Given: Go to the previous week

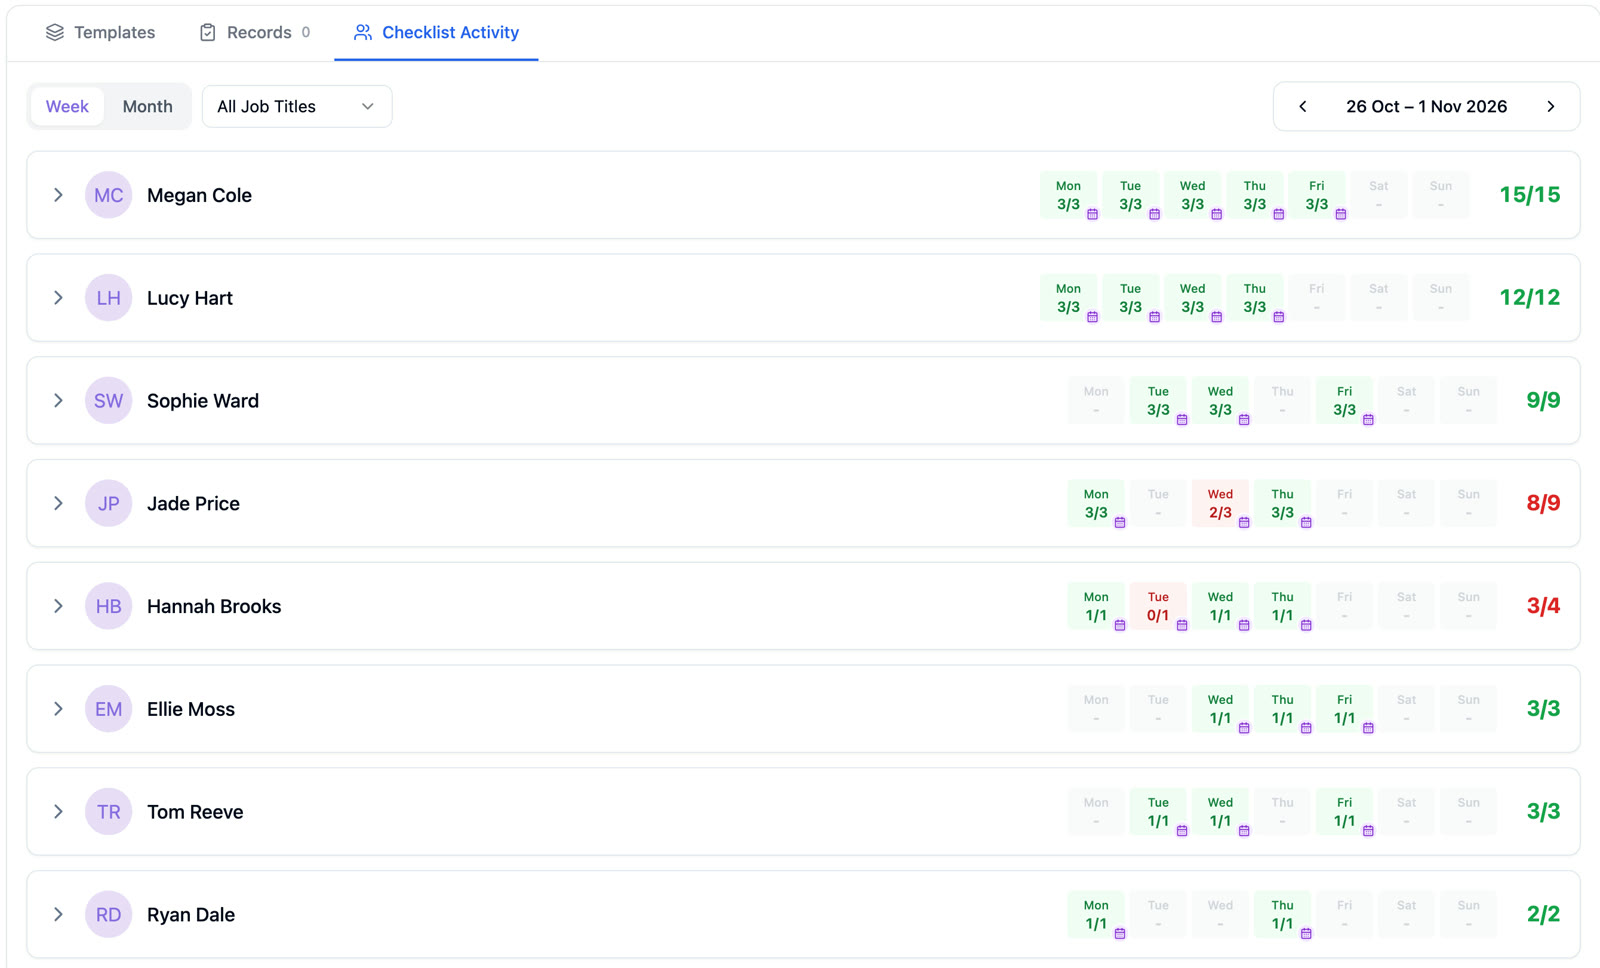Looking at the screenshot, I should tap(1303, 106).
